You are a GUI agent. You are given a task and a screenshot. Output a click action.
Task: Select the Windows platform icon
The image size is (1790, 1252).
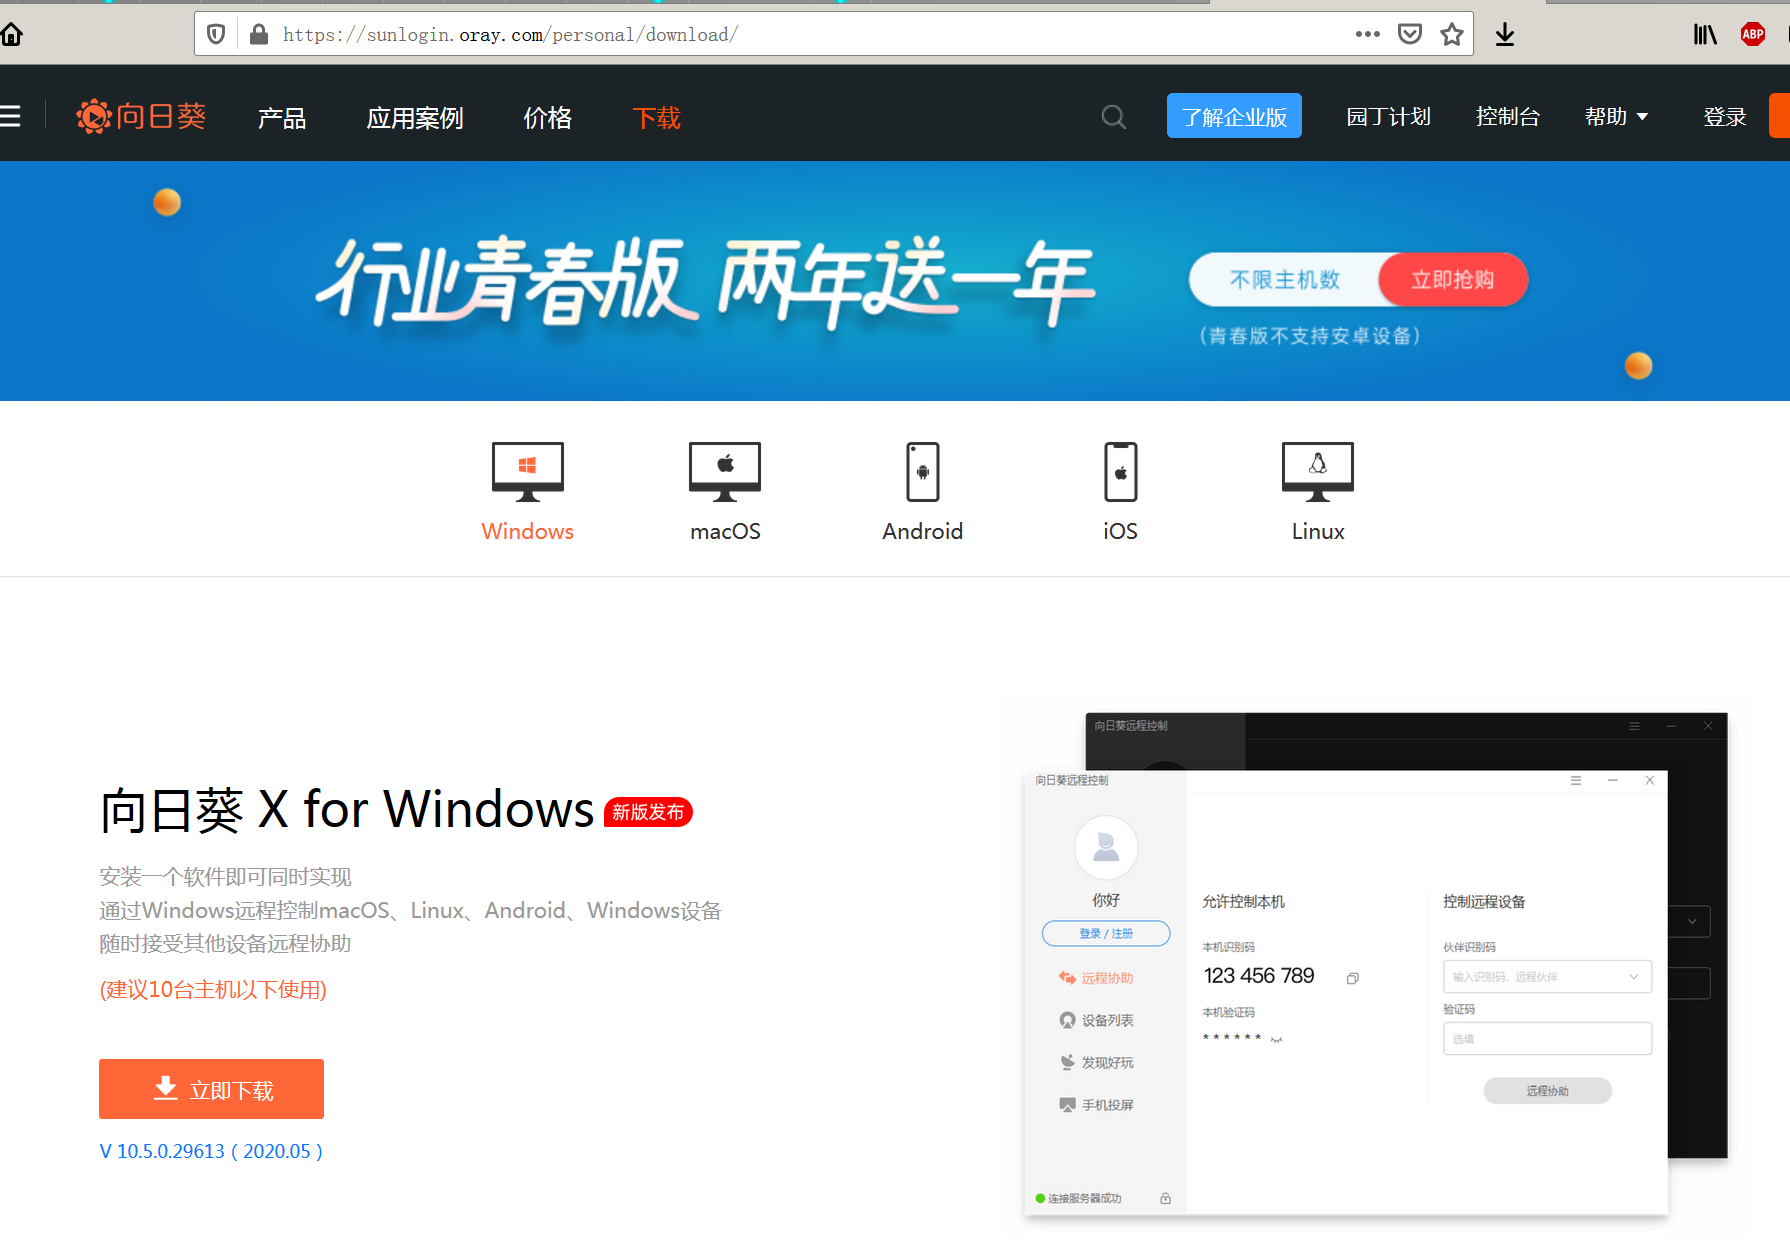(528, 472)
